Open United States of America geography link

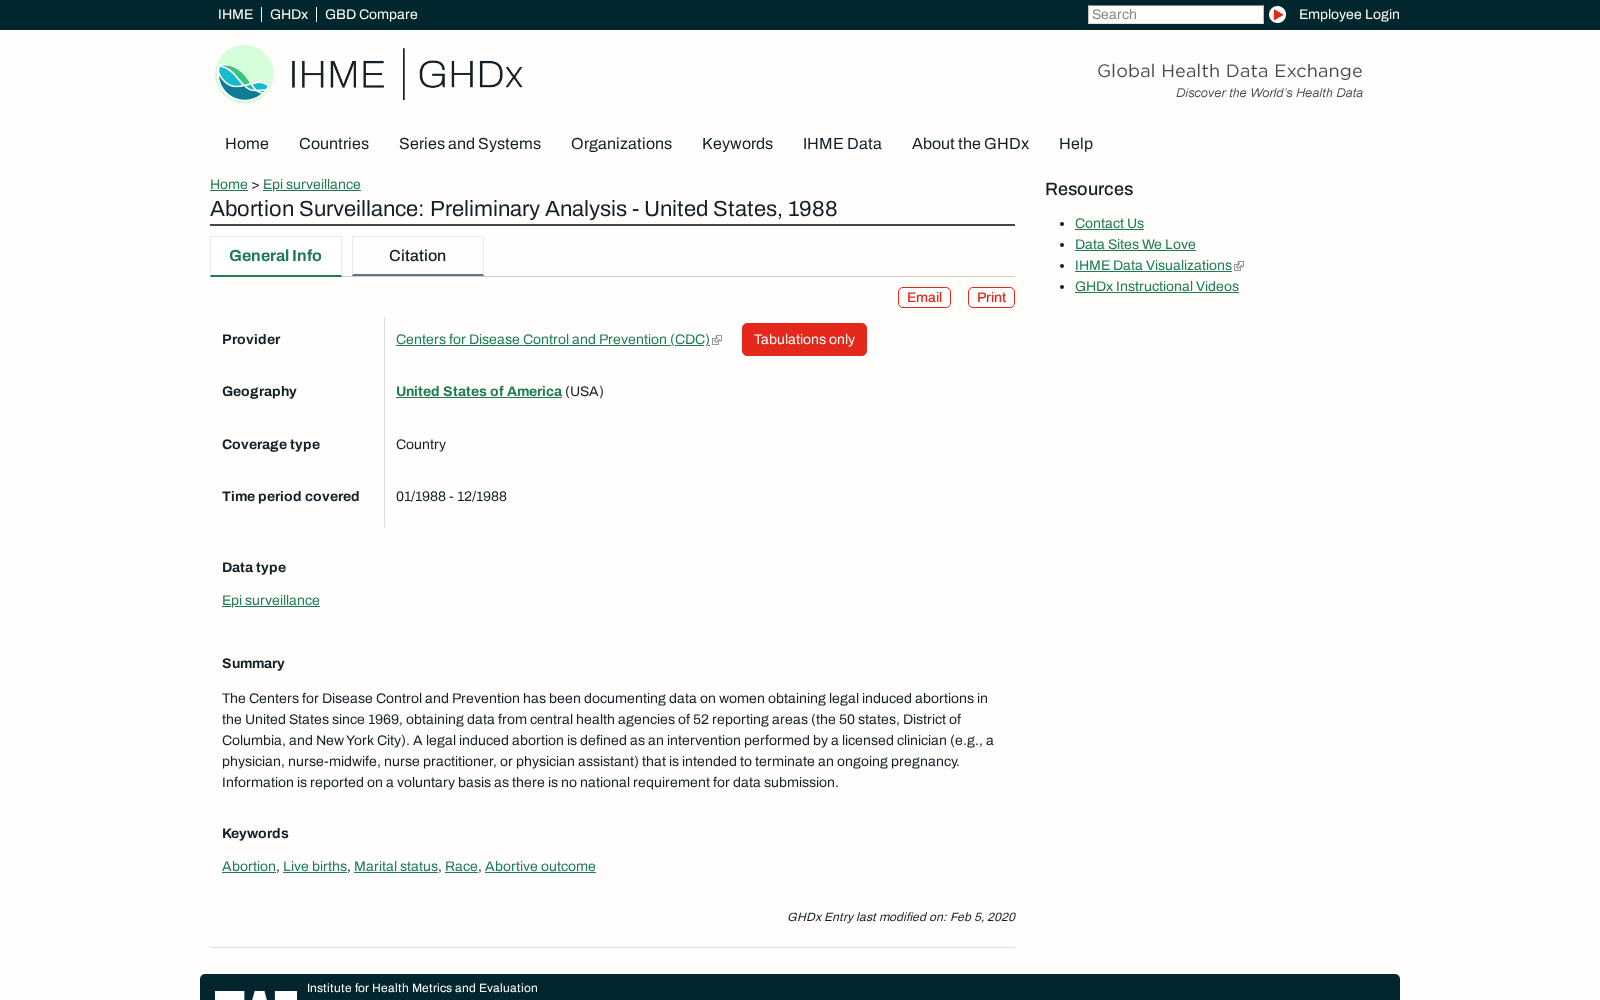pyautogui.click(x=479, y=391)
